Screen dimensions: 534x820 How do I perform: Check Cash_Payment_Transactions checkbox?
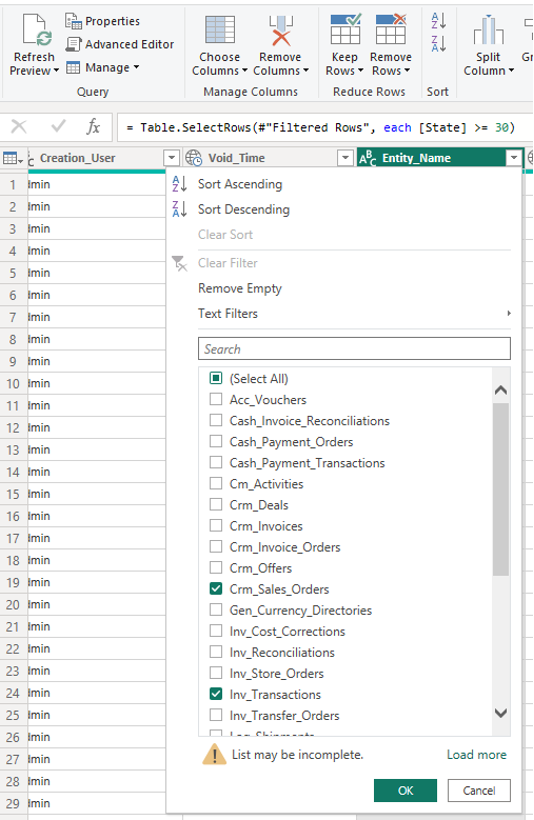point(215,462)
